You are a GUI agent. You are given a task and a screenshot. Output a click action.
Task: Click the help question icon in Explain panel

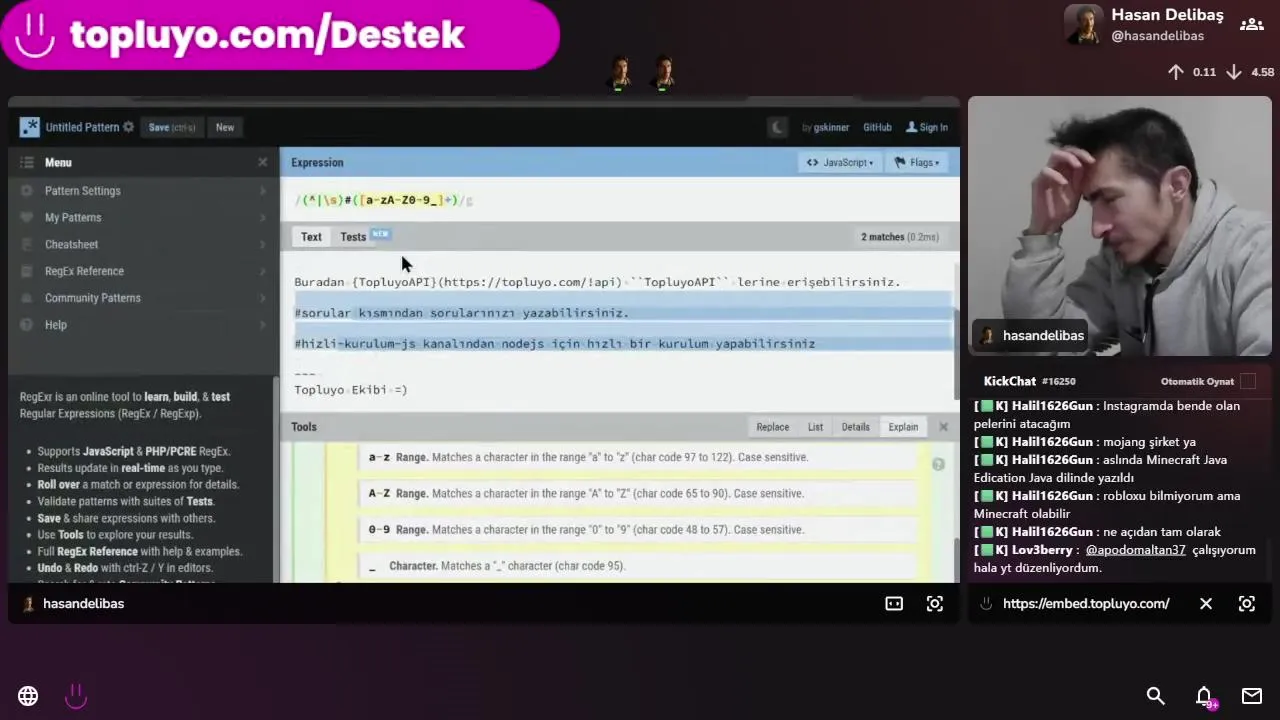tap(938, 464)
